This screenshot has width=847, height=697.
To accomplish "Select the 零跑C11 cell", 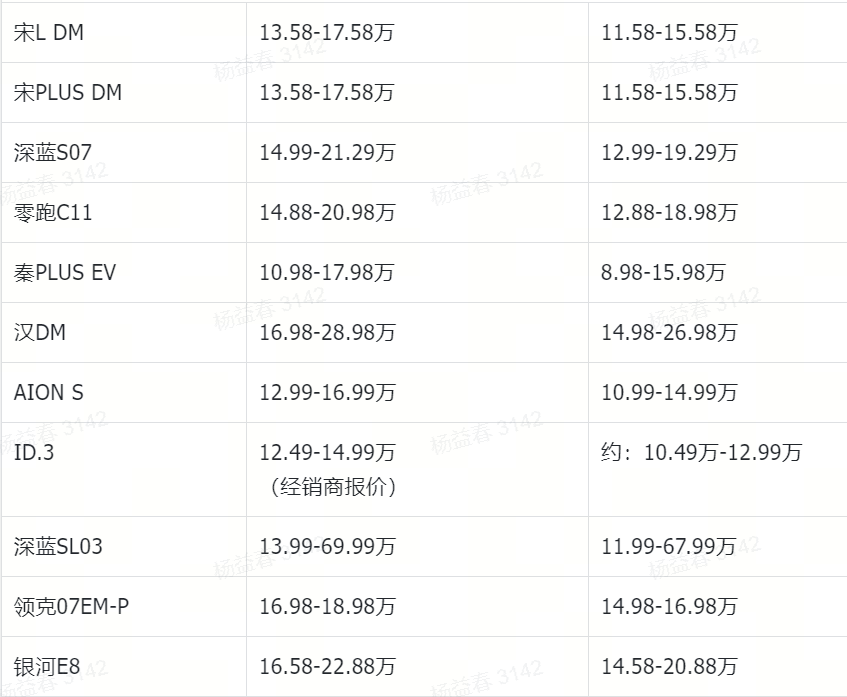I will click(x=53, y=213).
